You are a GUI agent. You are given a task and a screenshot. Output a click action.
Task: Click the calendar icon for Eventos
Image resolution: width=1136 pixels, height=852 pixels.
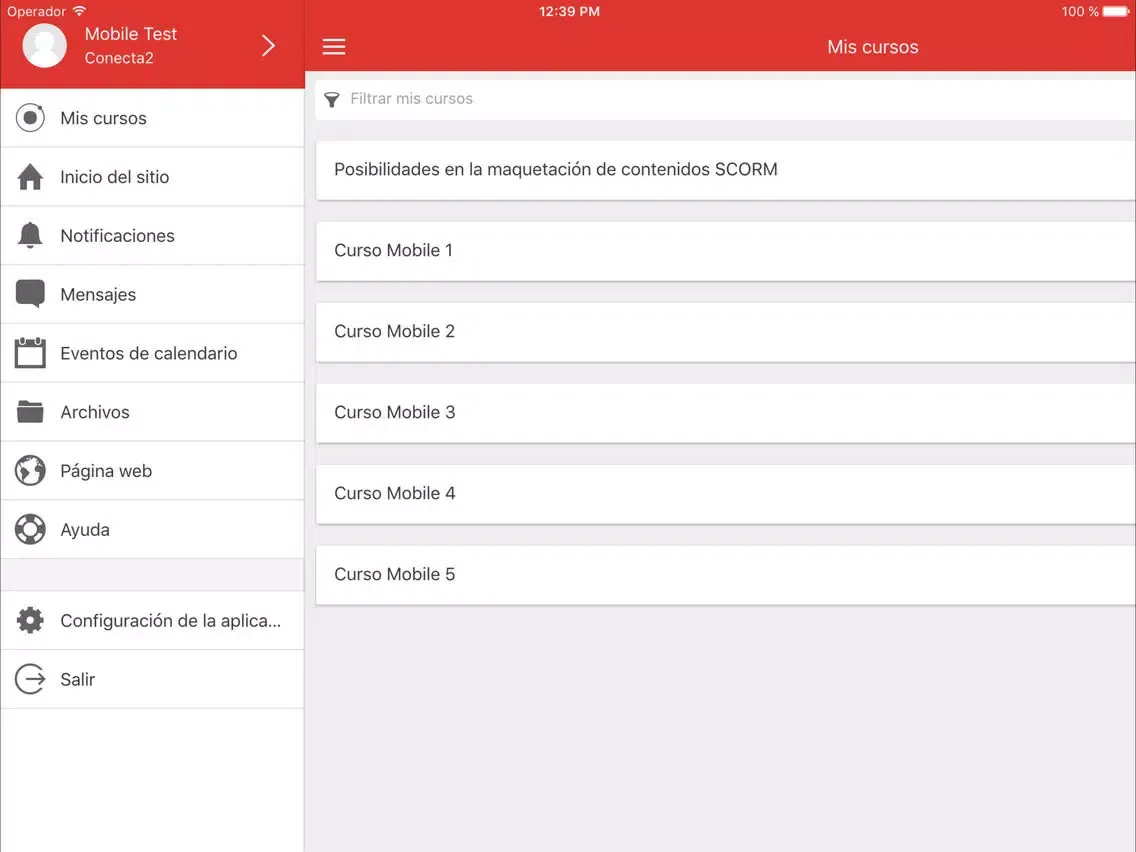pyautogui.click(x=31, y=353)
